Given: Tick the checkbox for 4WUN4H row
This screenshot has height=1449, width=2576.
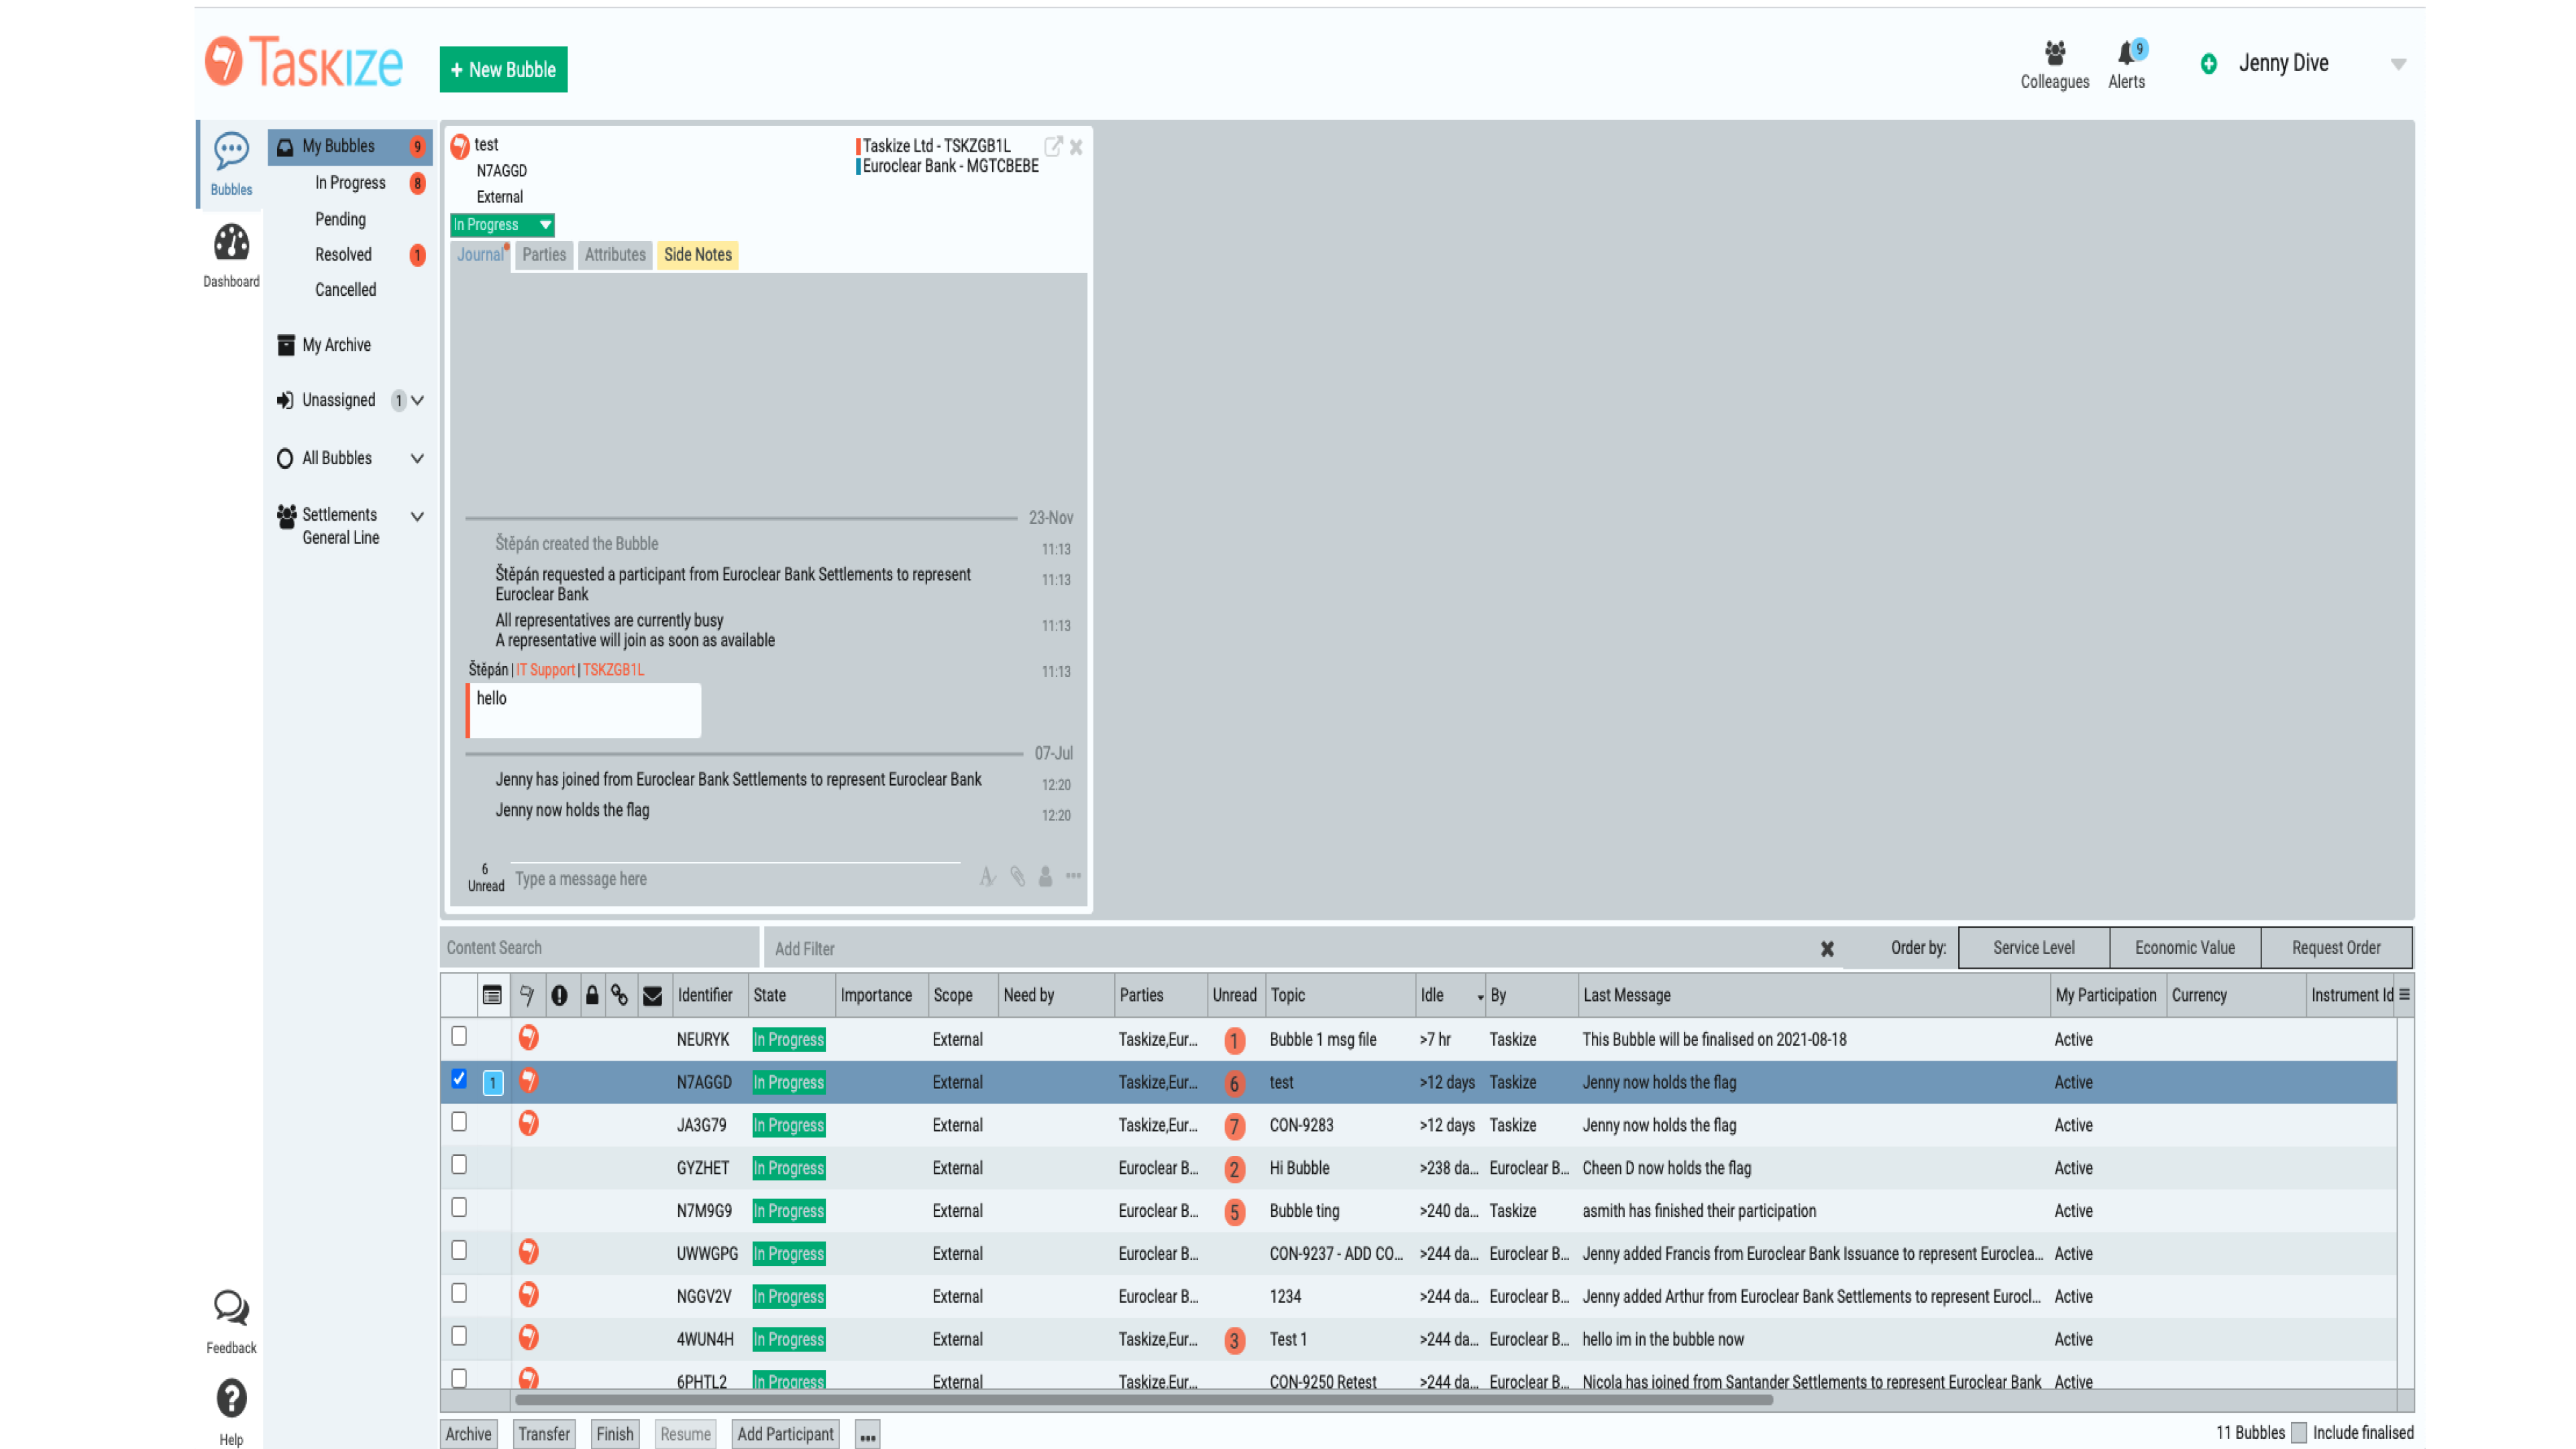Looking at the screenshot, I should click(x=459, y=1337).
